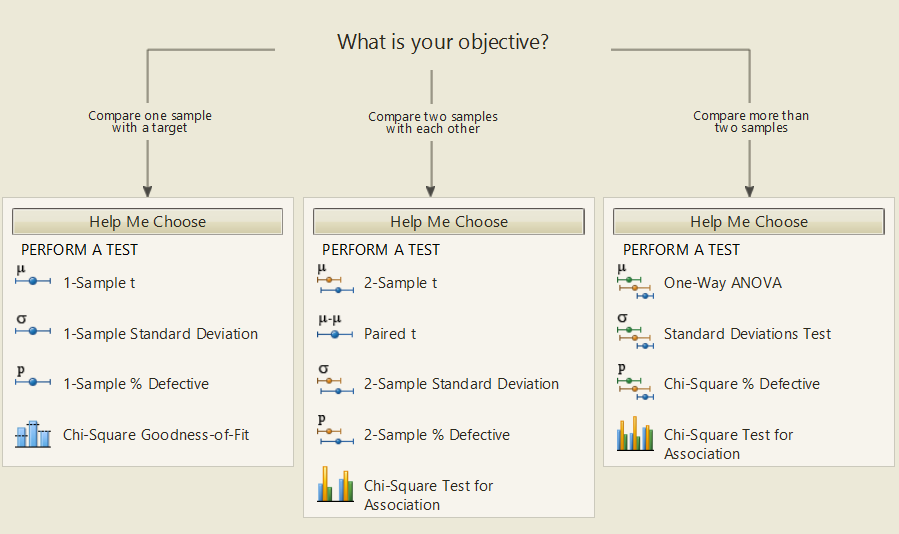The image size is (899, 534).
Task: Click the 2-Sample % Defective icon
Action: 334,433
